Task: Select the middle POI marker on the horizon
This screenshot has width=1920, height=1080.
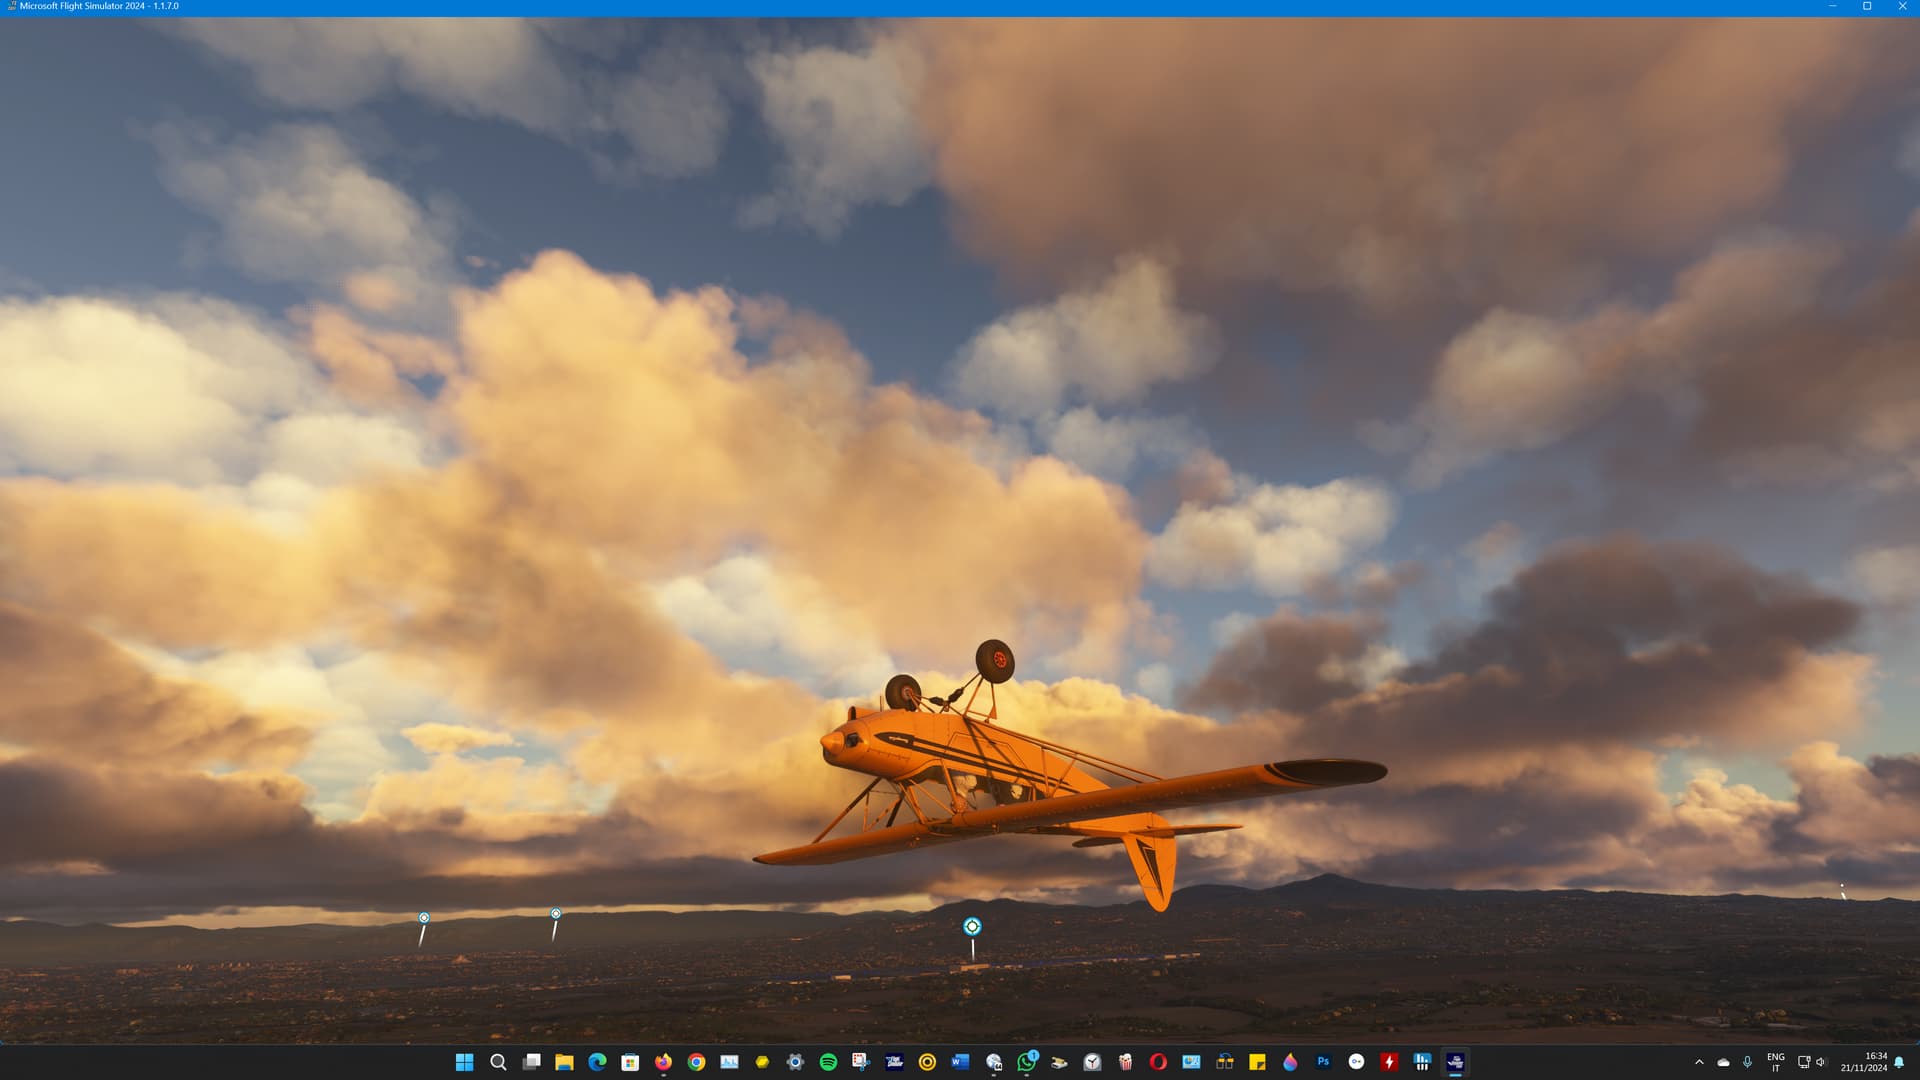Action: click(556, 914)
